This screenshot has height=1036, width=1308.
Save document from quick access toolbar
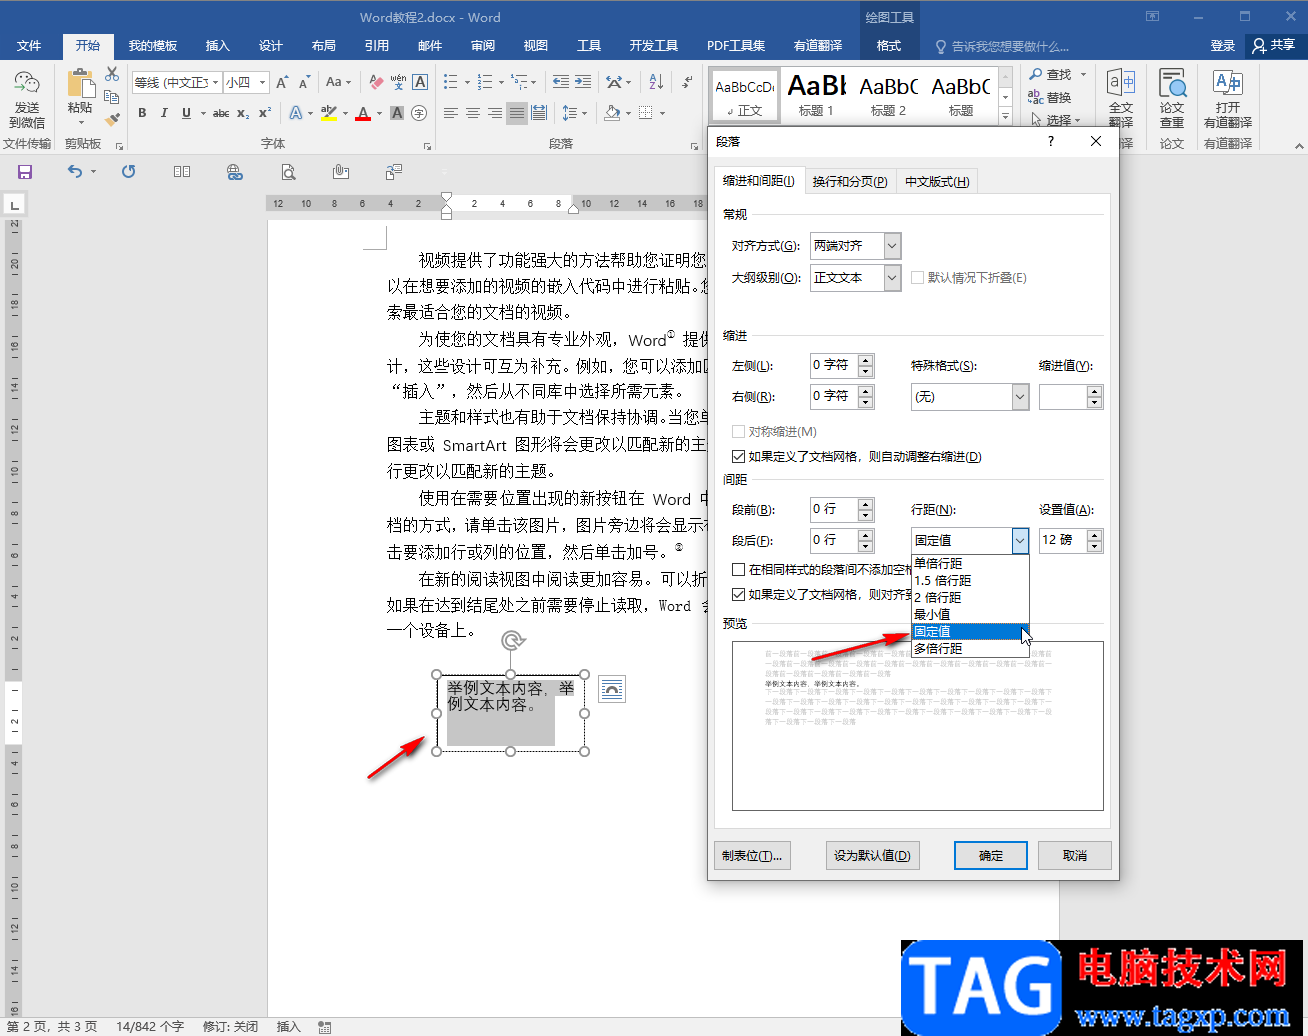(x=25, y=172)
